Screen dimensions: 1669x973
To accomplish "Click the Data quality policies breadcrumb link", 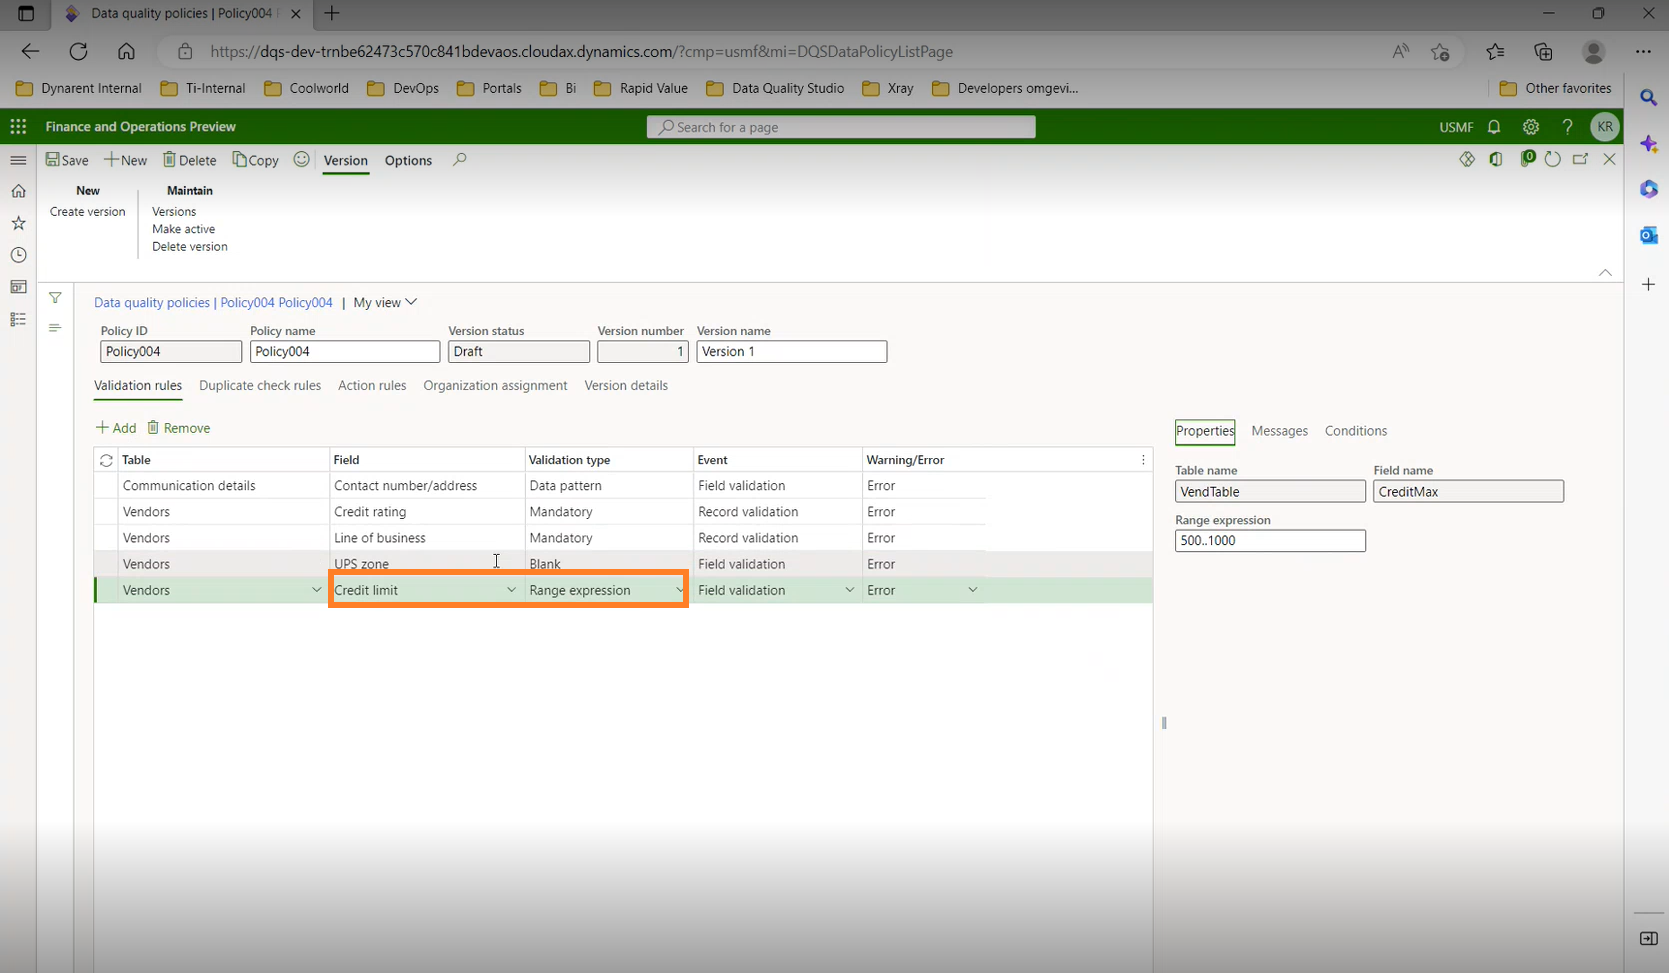I will tap(152, 302).
